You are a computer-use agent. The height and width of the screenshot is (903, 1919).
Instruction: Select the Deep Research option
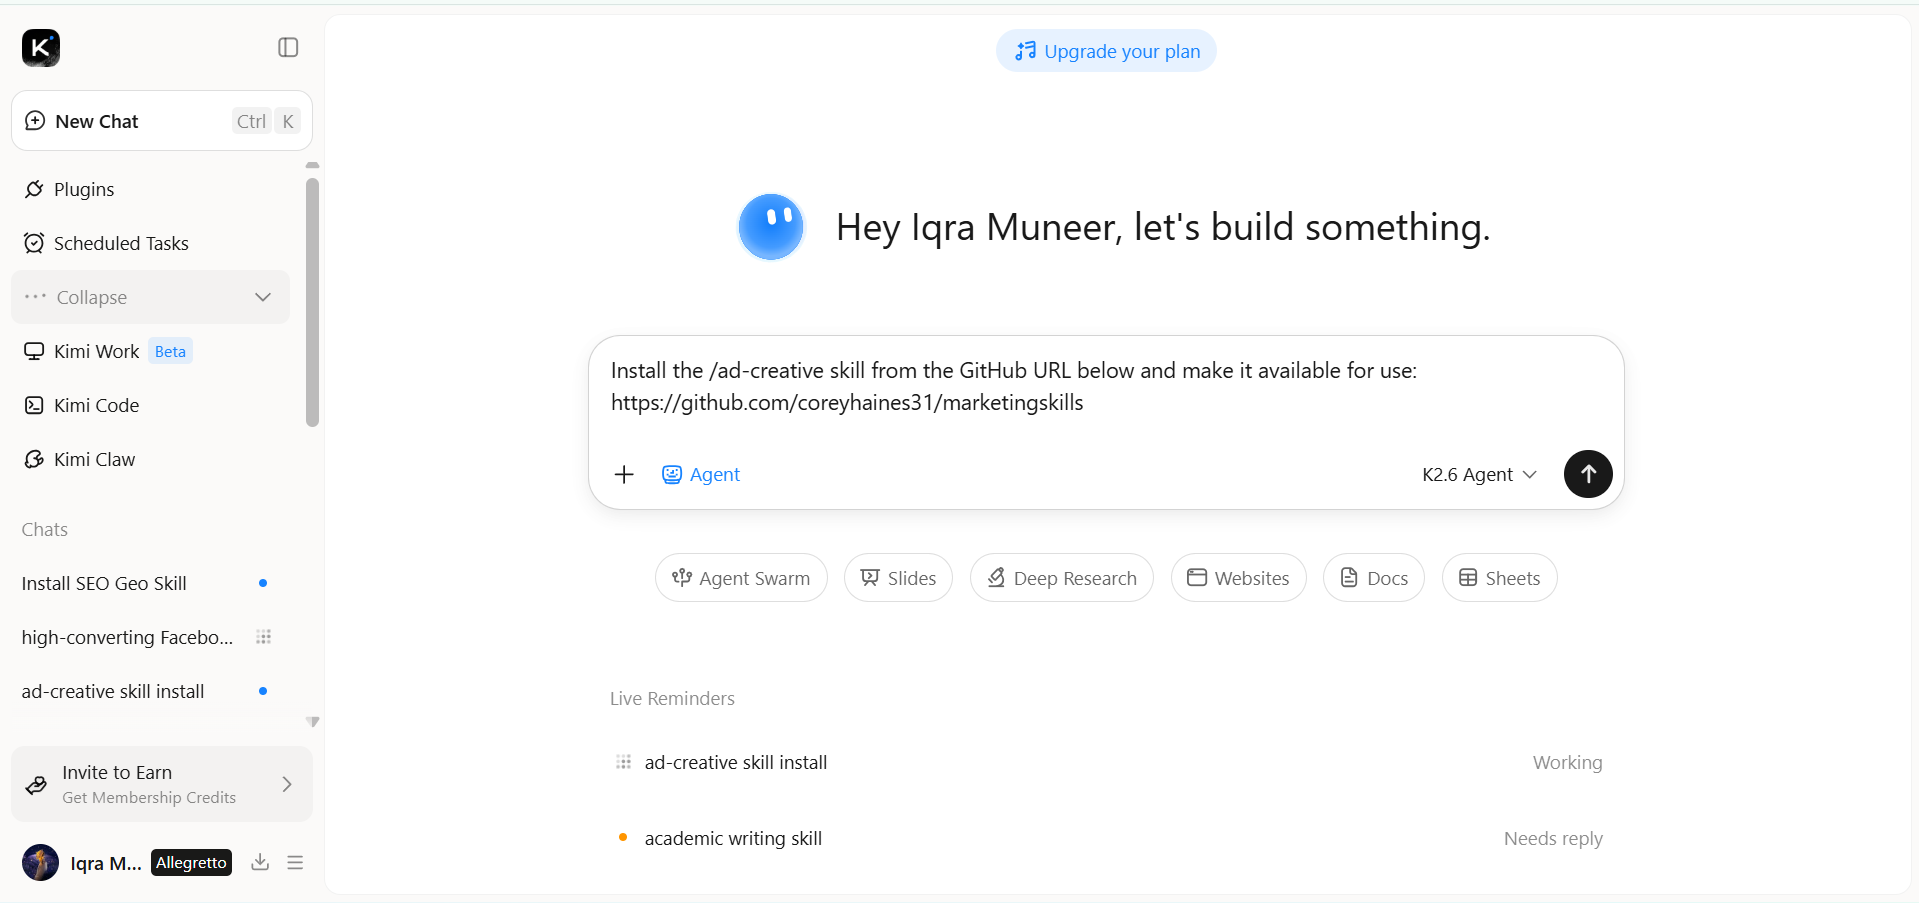pyautogui.click(x=1062, y=578)
